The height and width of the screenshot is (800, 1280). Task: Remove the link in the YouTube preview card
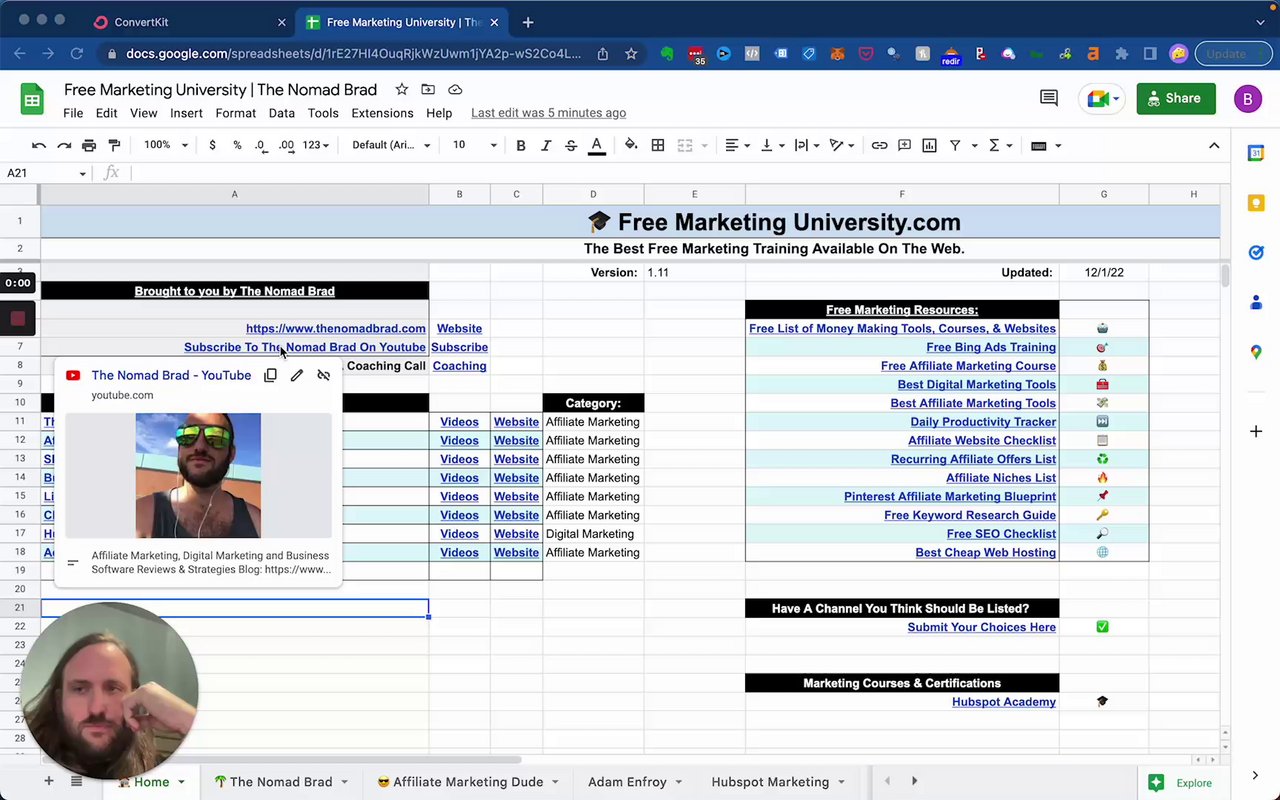click(323, 376)
